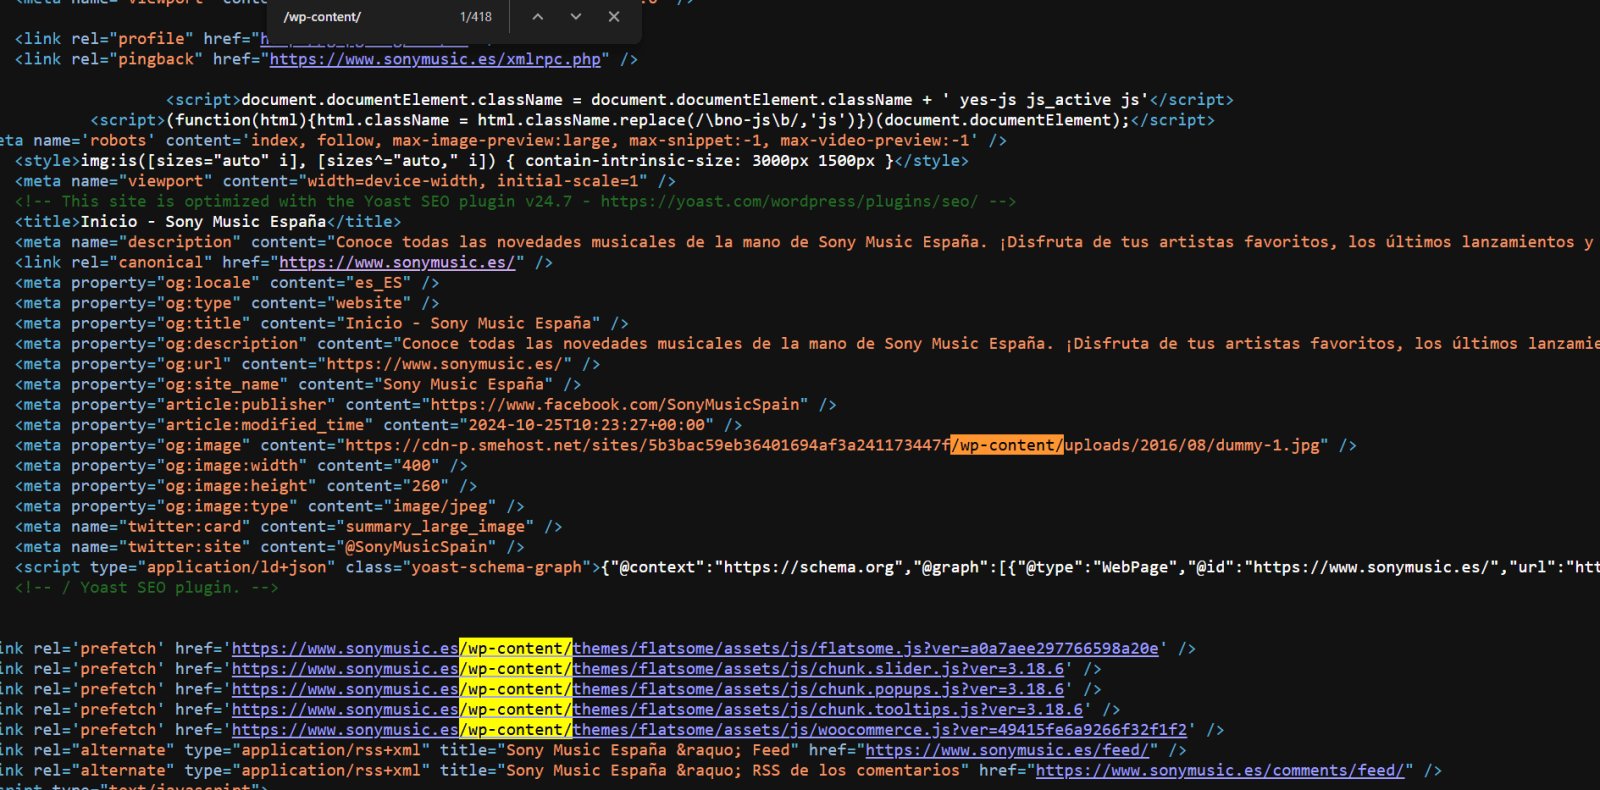Open the chunk.popups.js prefetch link
The width and height of the screenshot is (1600, 790).
click(648, 690)
